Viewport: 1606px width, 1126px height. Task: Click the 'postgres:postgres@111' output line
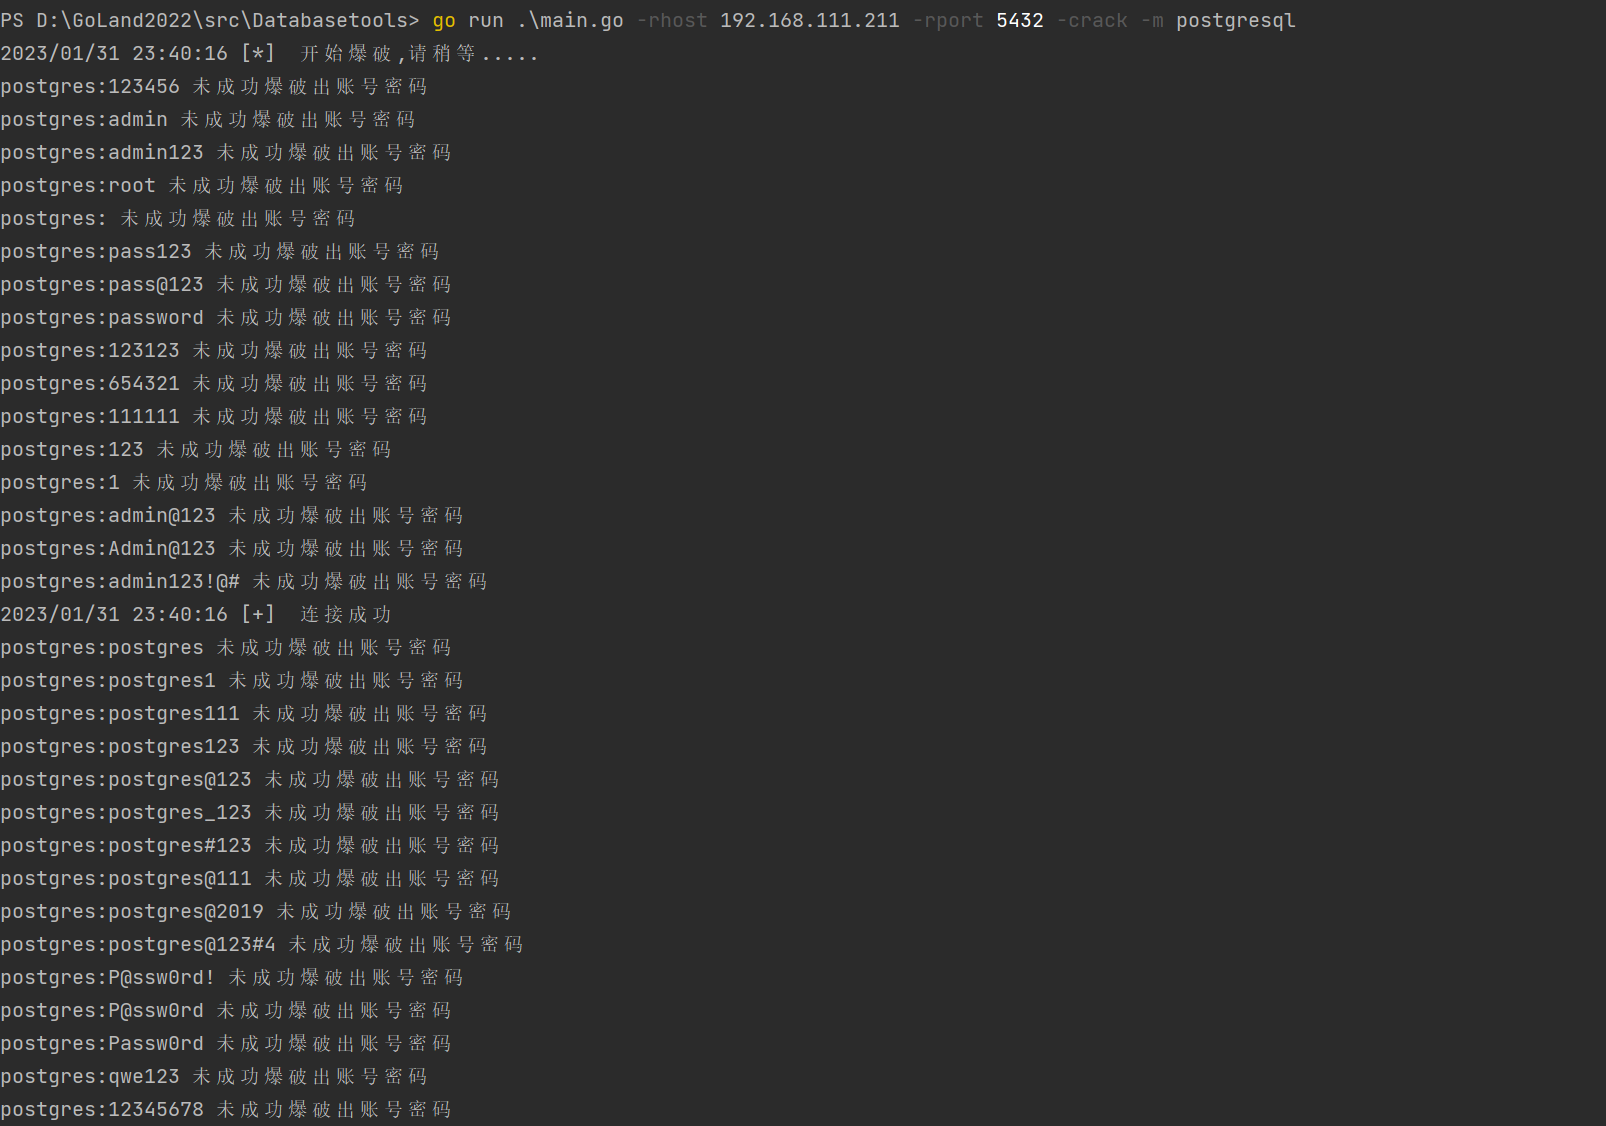point(250,878)
